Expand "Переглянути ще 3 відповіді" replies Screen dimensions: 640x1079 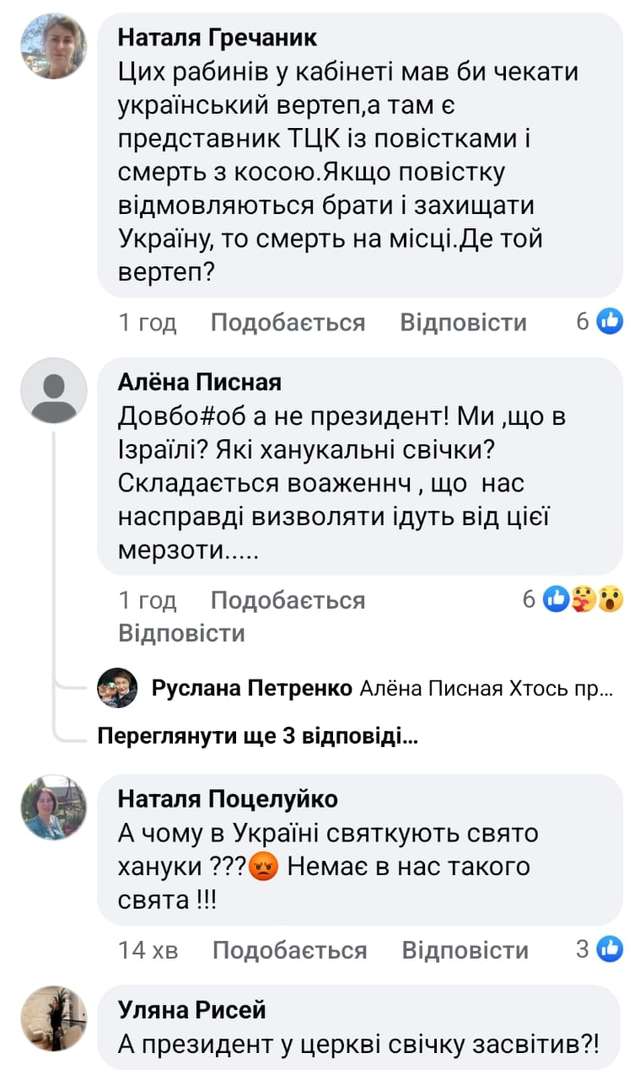point(258,738)
